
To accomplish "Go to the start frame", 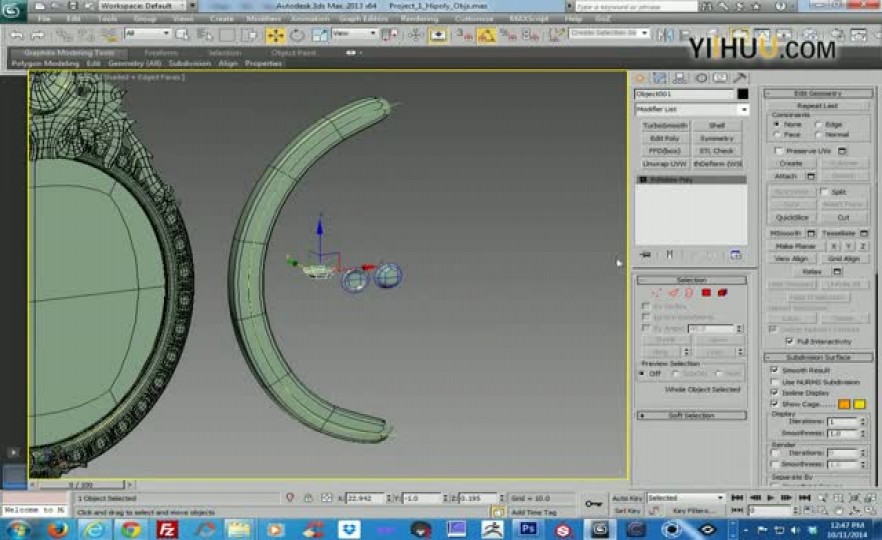I will pos(737,498).
